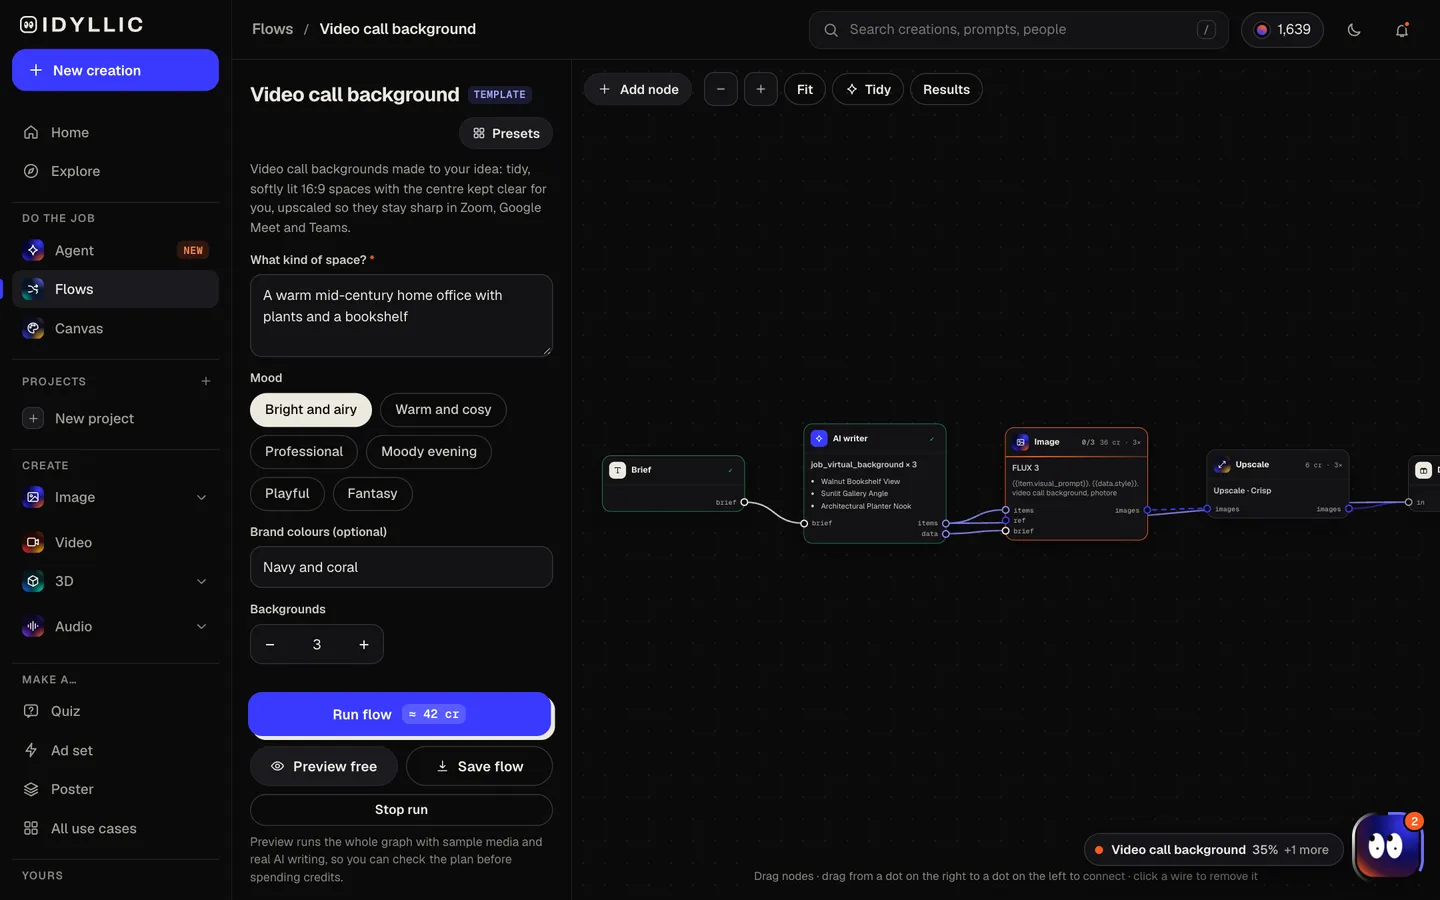
Task: Save flow
Action: coord(480,767)
